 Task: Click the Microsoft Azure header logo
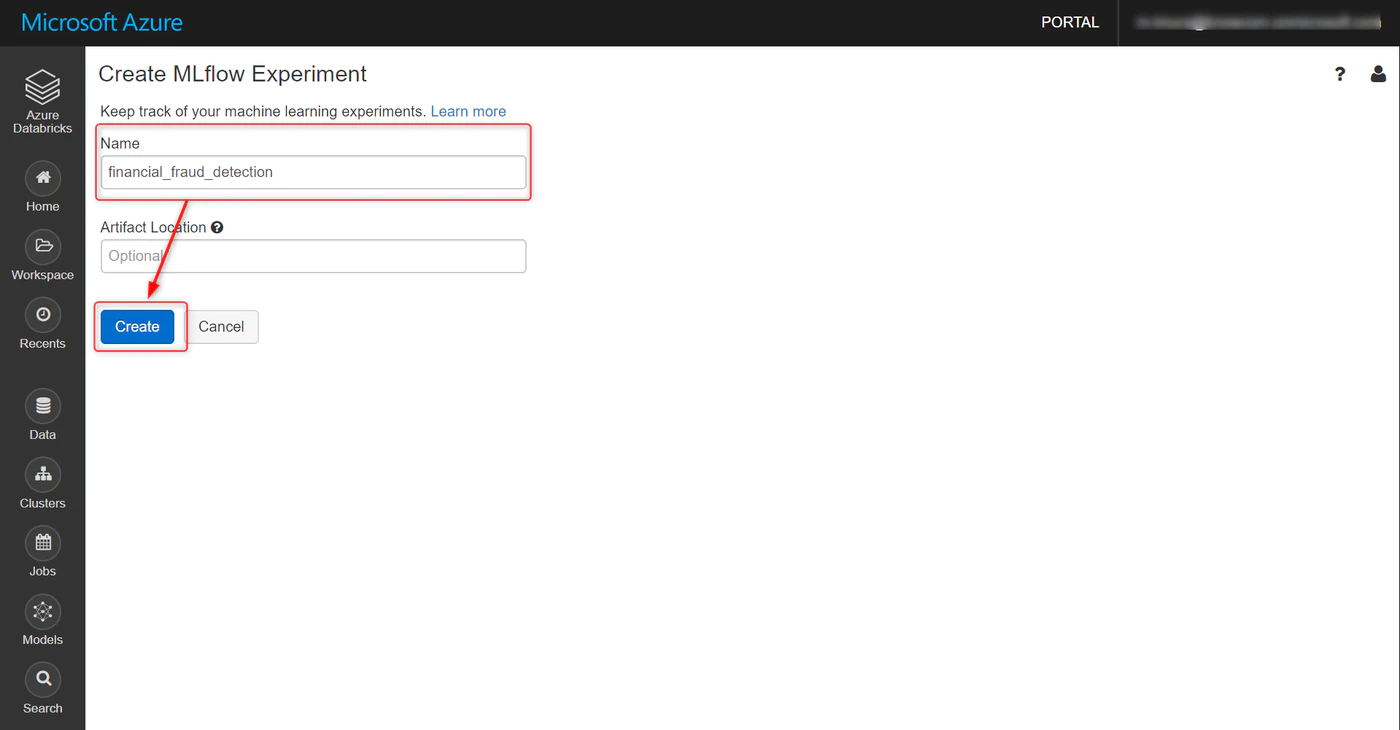pyautogui.click(x=102, y=22)
